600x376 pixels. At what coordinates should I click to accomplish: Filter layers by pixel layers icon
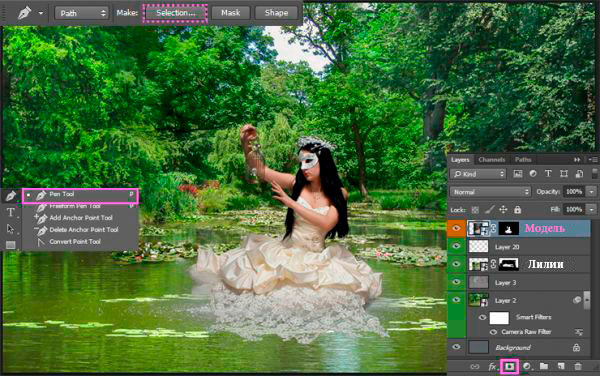517,174
